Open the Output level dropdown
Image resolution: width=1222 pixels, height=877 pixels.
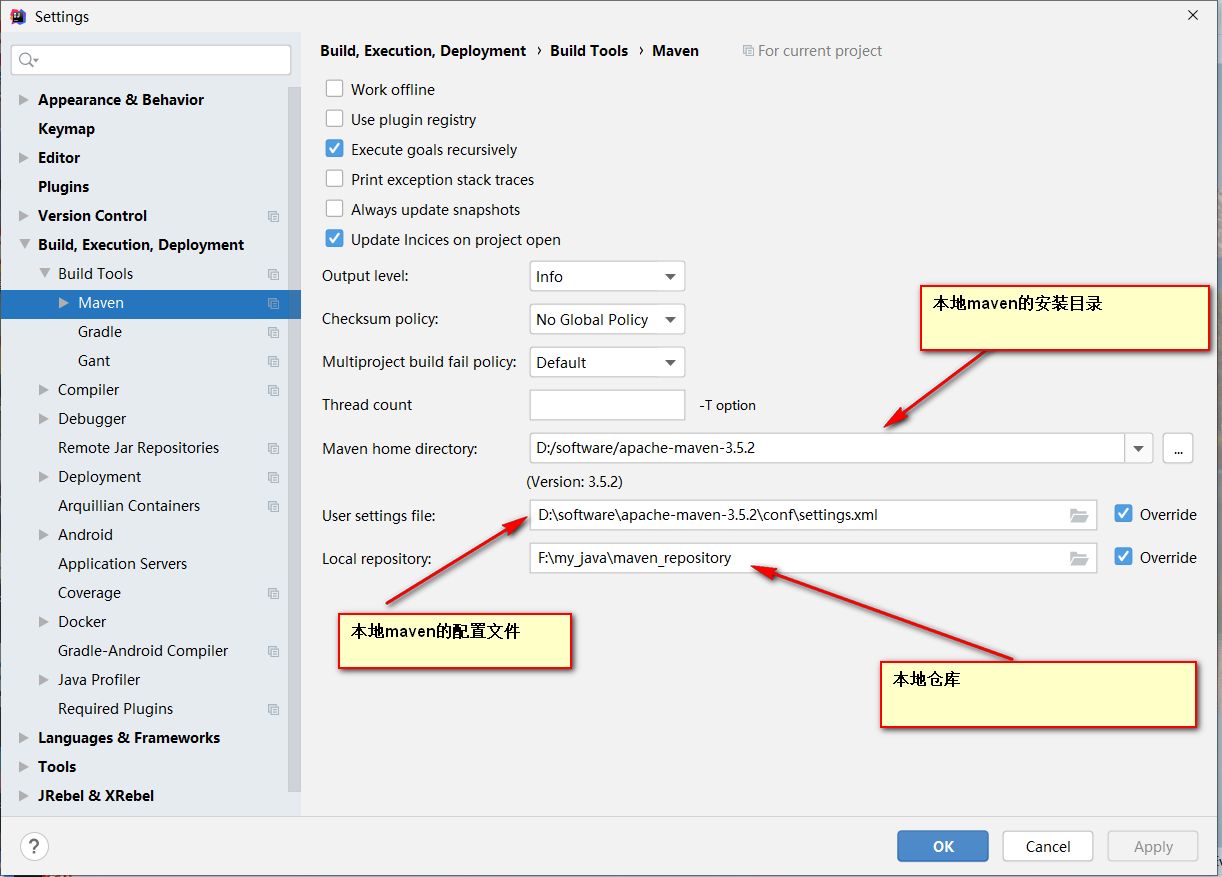pyautogui.click(x=607, y=277)
